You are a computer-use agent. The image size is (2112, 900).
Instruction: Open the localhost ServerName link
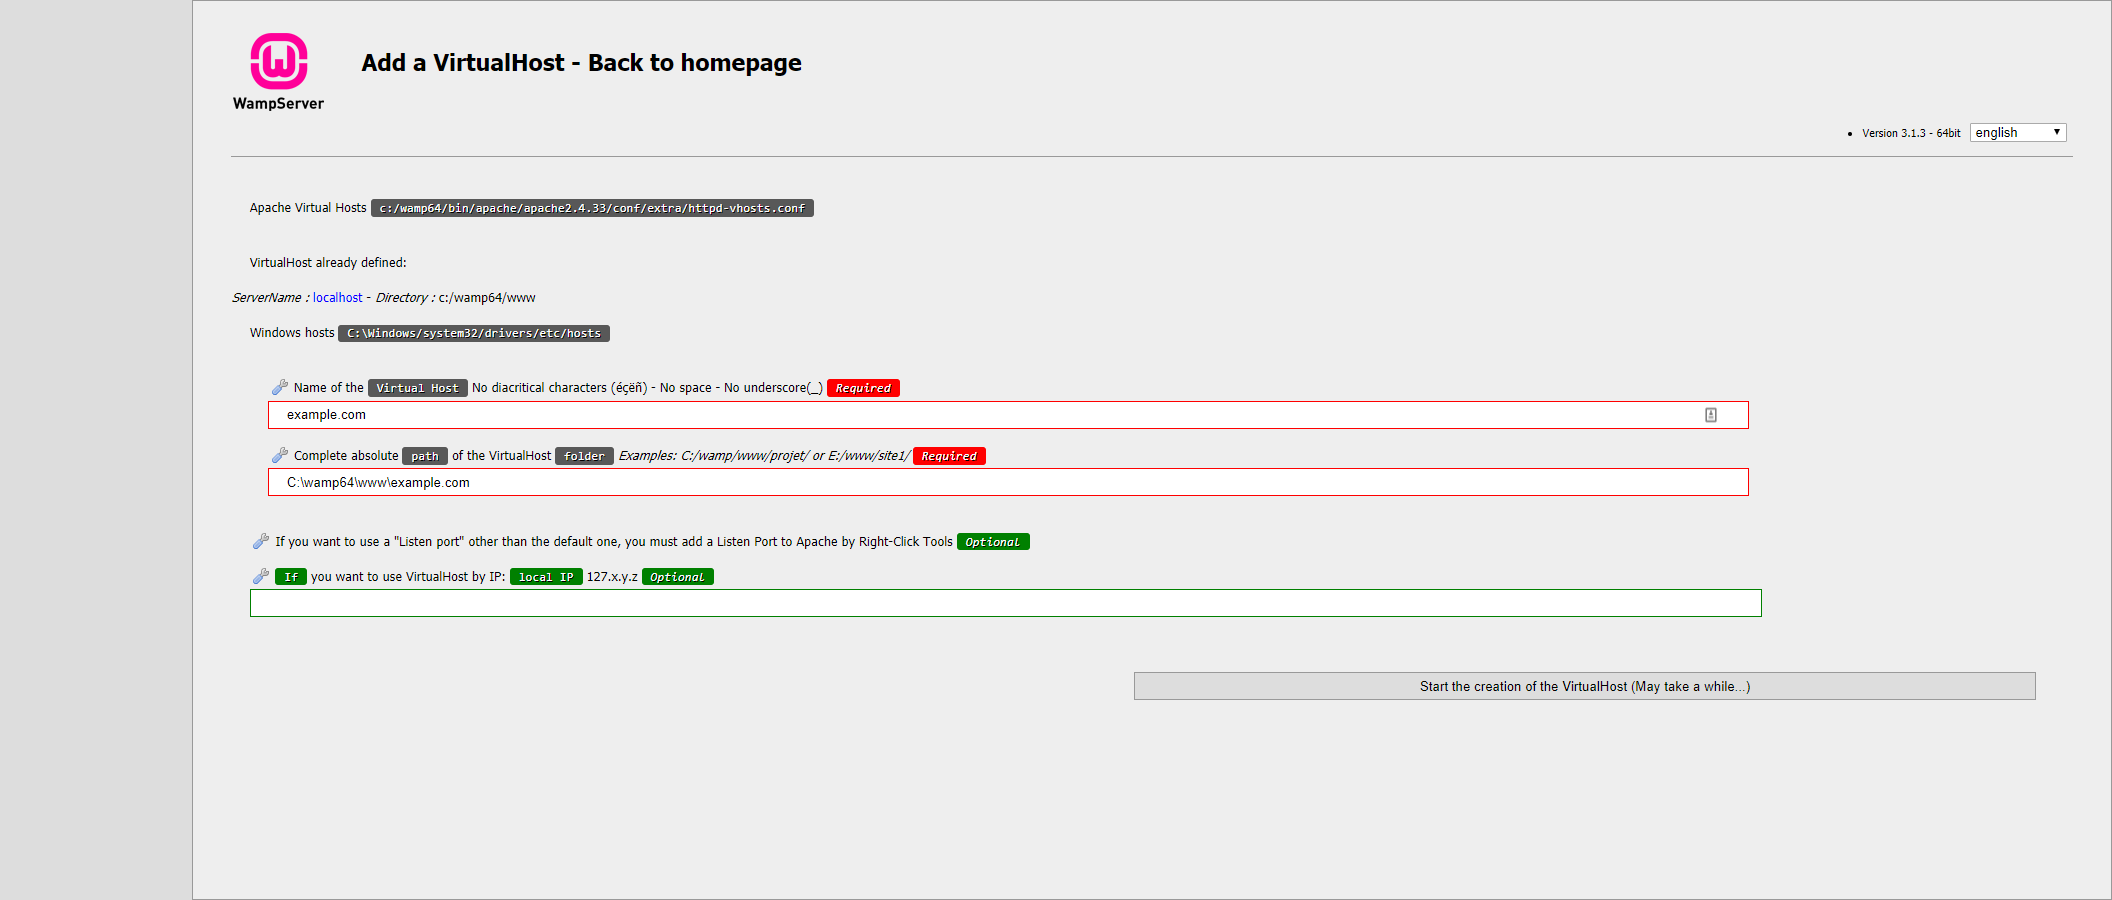pyautogui.click(x=337, y=298)
